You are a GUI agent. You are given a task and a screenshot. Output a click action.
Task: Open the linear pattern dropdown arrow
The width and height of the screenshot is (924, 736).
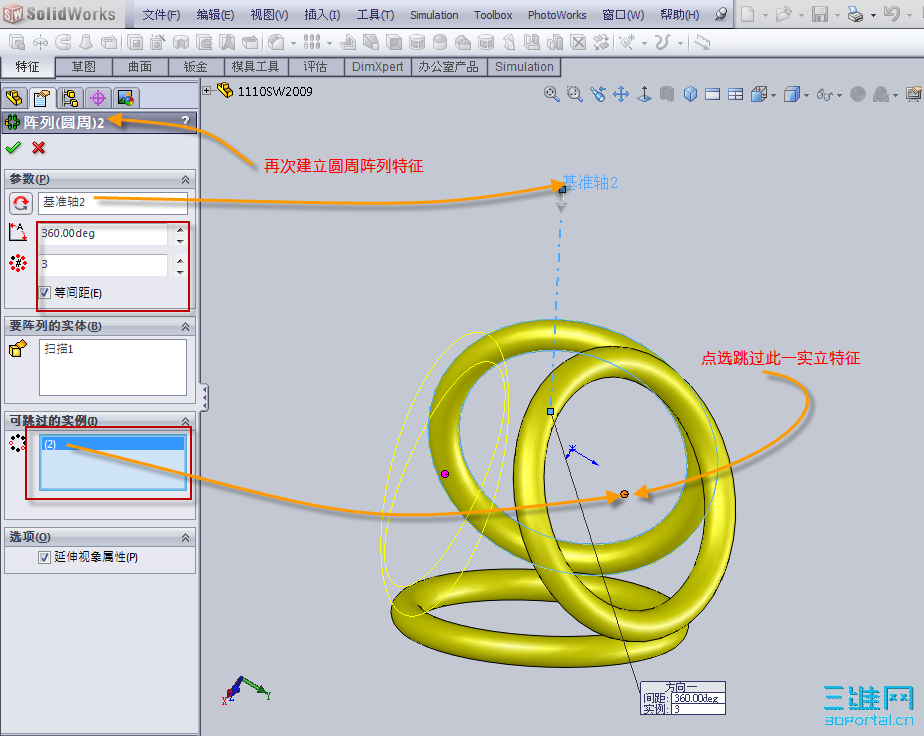point(329,43)
